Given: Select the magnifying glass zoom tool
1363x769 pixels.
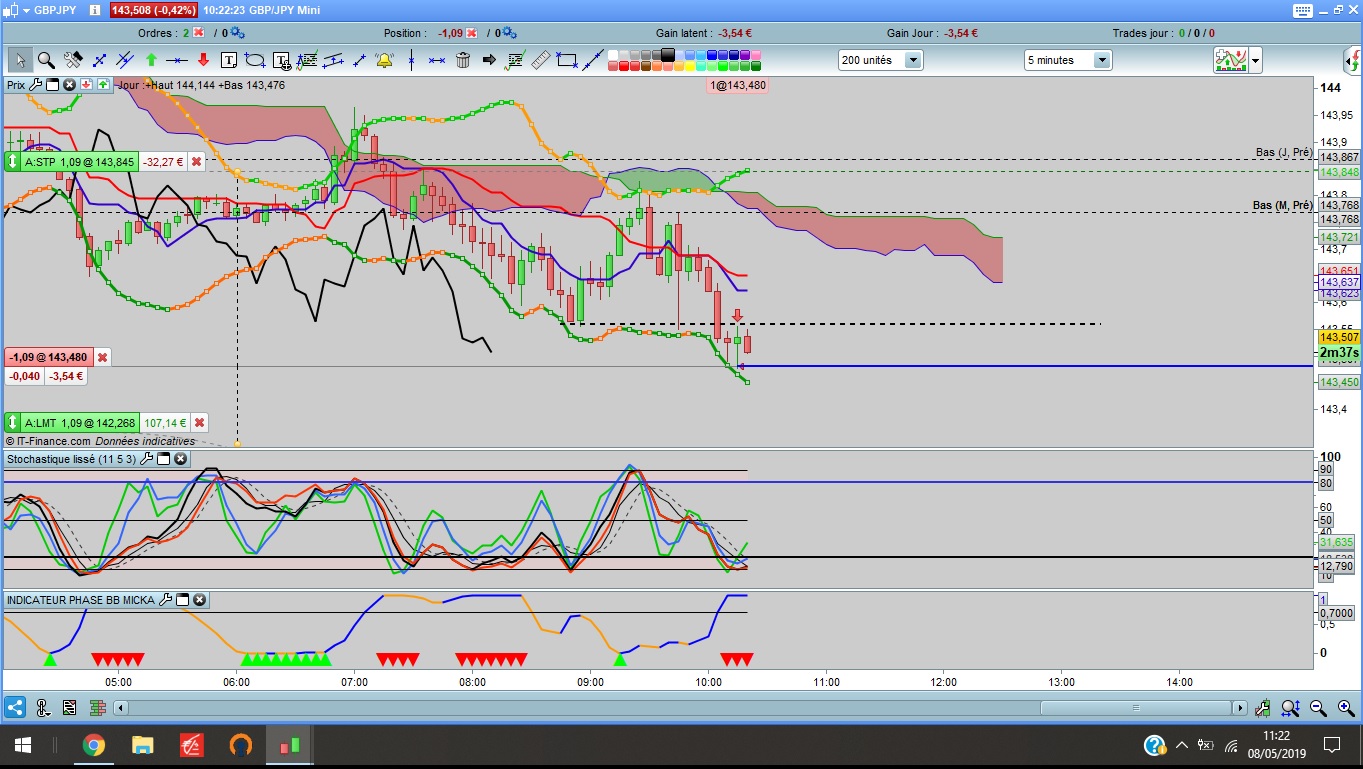Looking at the screenshot, I should [x=46, y=60].
